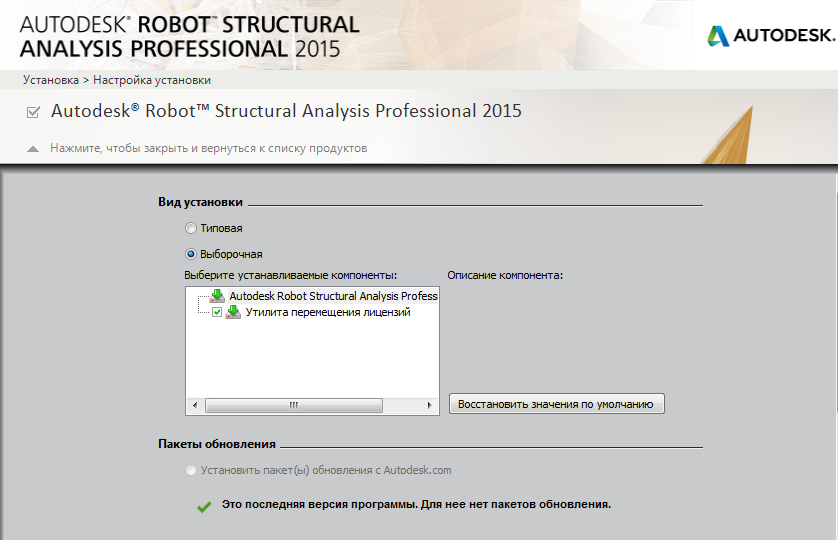Toggle the product checkbox beside the Robot 2015 title
This screenshot has width=838, height=540.
tap(33, 112)
